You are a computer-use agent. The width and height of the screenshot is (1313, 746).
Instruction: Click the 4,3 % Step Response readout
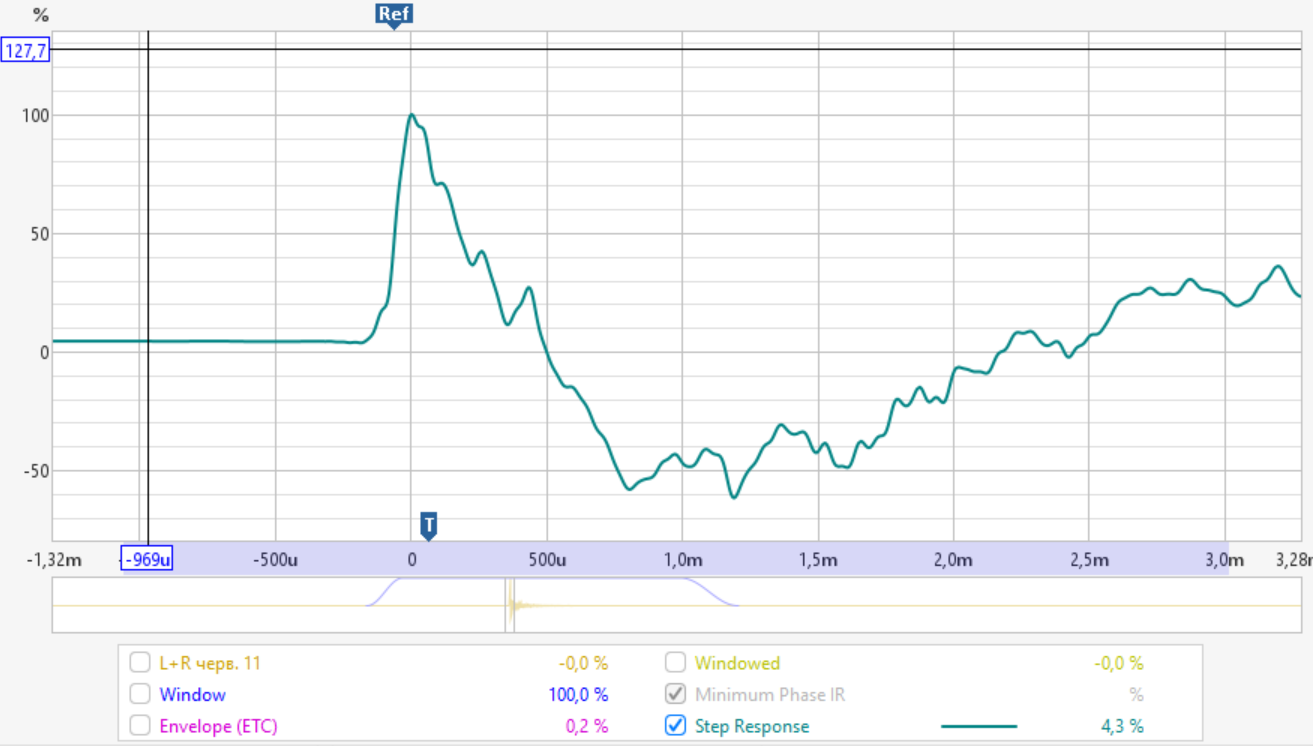pyautogui.click(x=1121, y=726)
